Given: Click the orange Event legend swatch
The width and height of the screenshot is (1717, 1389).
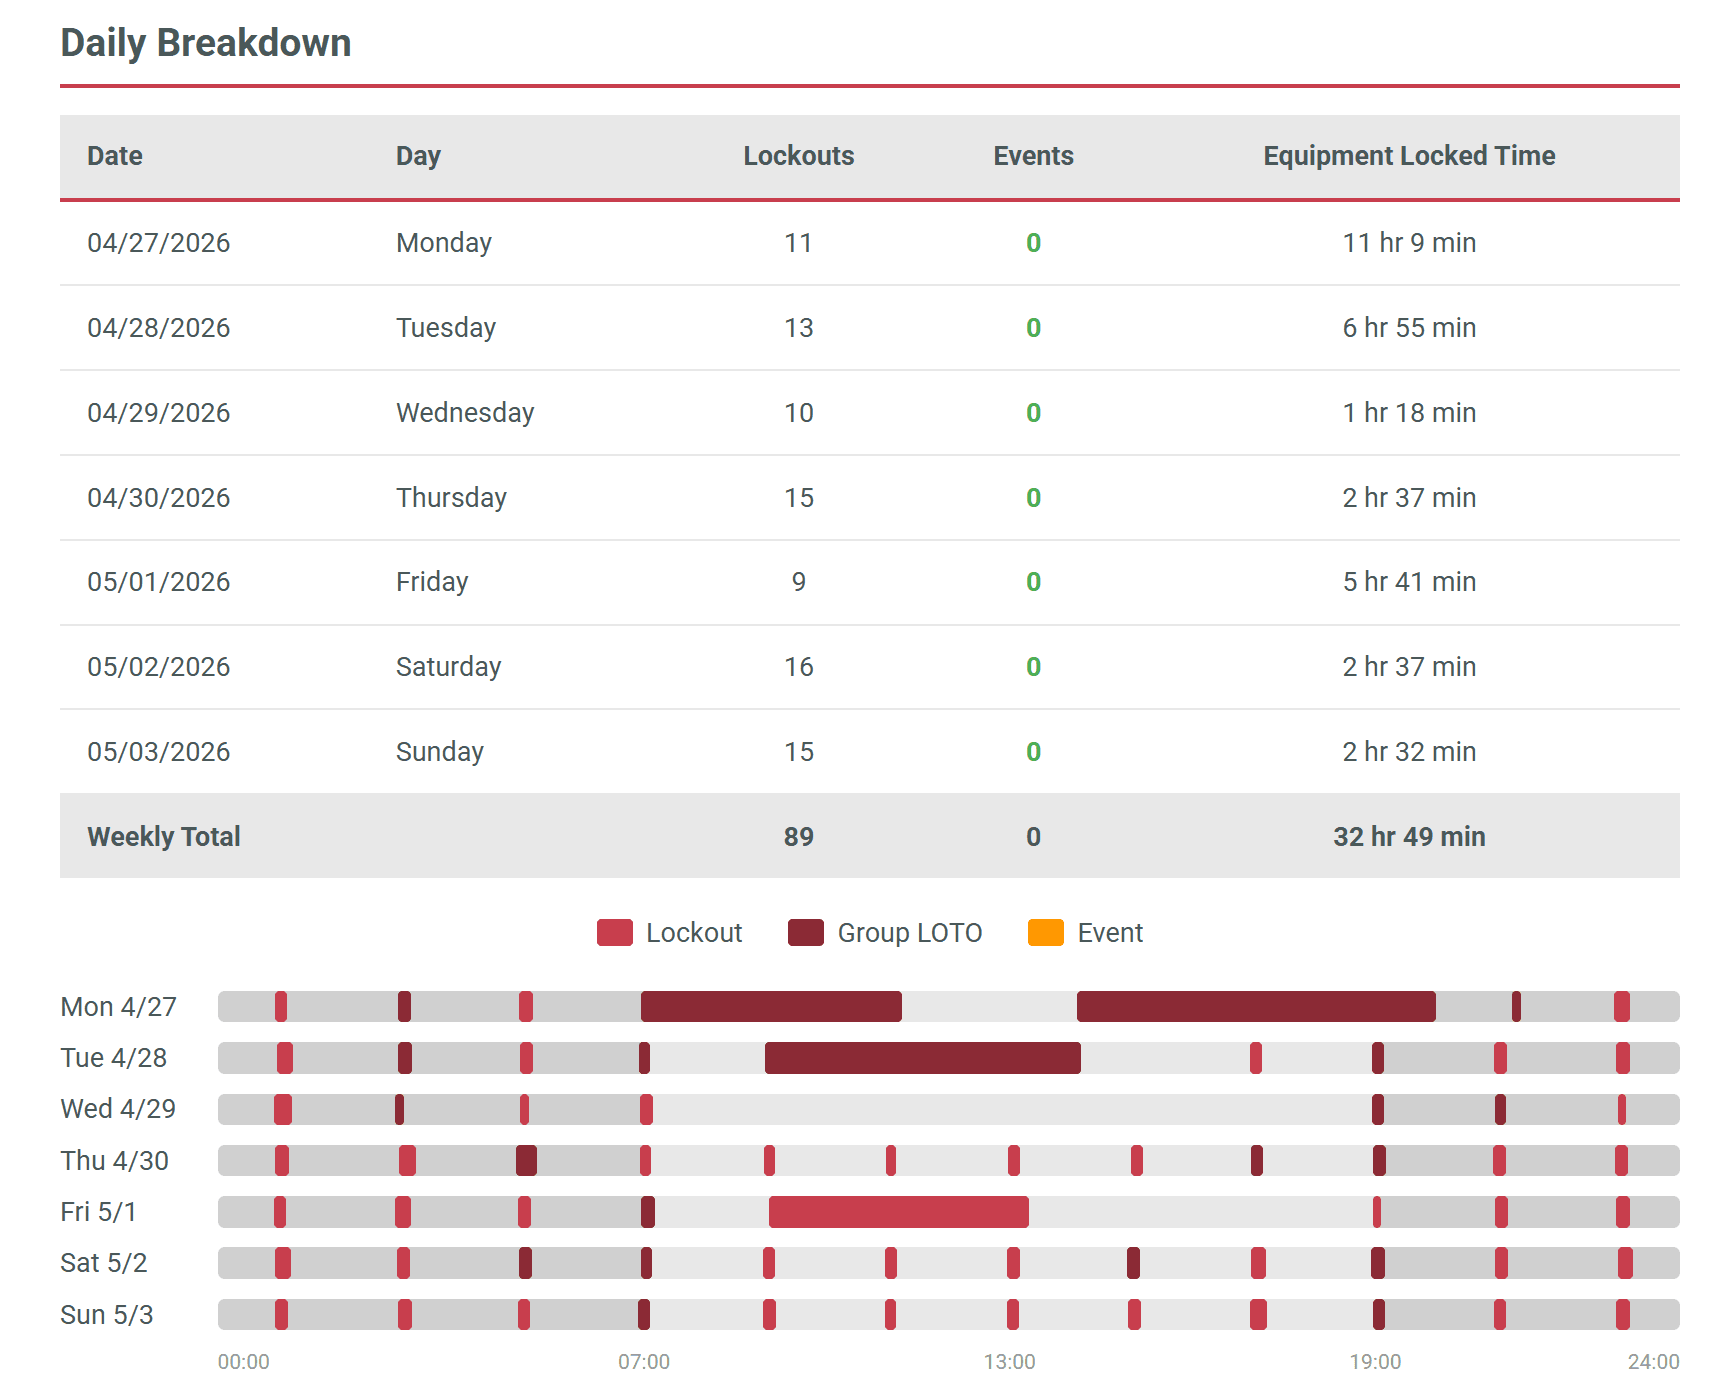Looking at the screenshot, I should point(1045,932).
